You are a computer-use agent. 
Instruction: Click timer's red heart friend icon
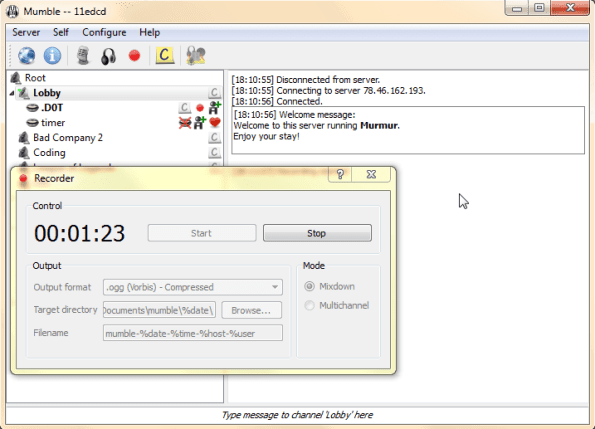click(x=215, y=122)
